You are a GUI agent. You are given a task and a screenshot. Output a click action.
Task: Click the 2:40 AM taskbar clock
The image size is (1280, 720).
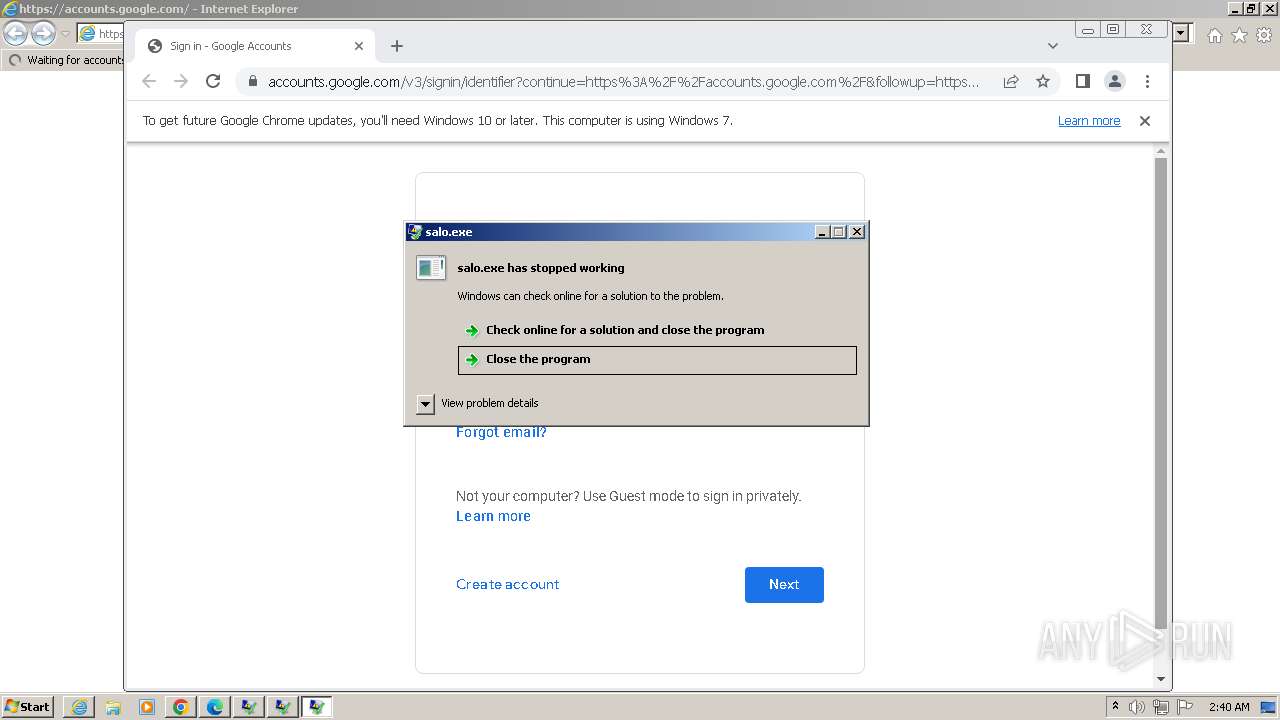(x=1229, y=707)
